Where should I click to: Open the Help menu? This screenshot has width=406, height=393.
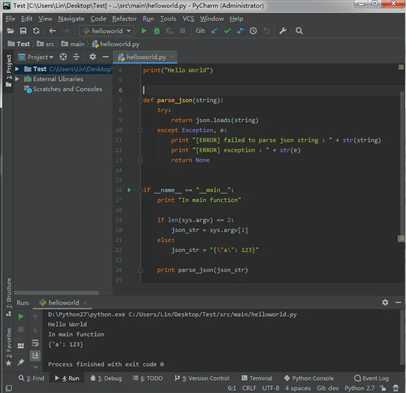pyautogui.click(x=236, y=19)
